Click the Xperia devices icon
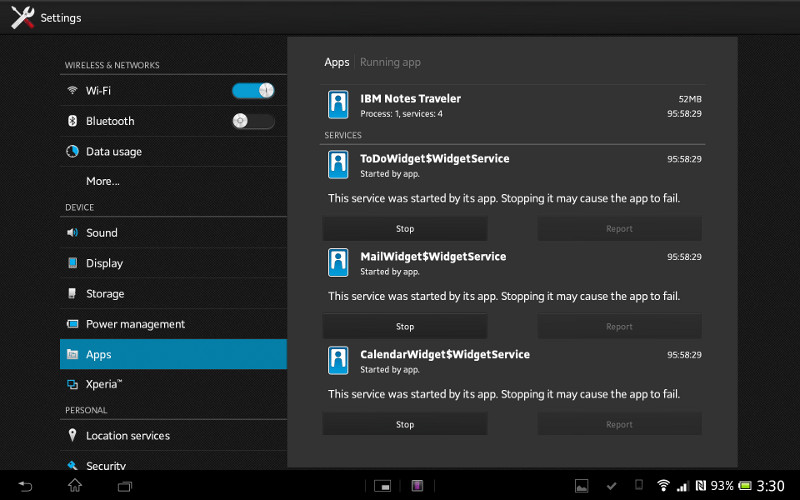The height and width of the screenshot is (500, 800). [x=72, y=384]
